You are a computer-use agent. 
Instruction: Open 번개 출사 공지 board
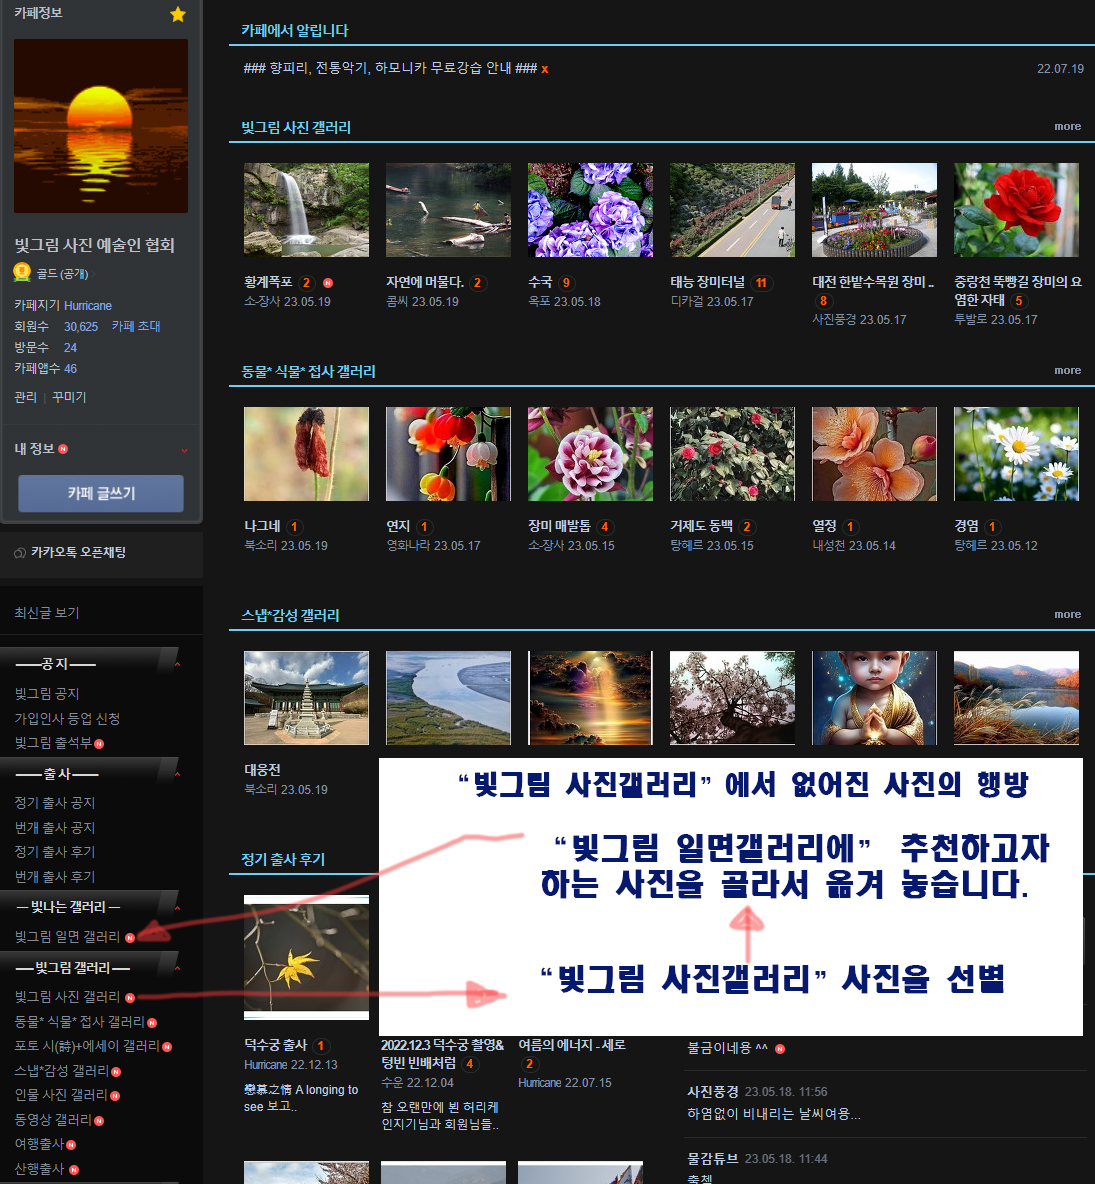pos(54,828)
